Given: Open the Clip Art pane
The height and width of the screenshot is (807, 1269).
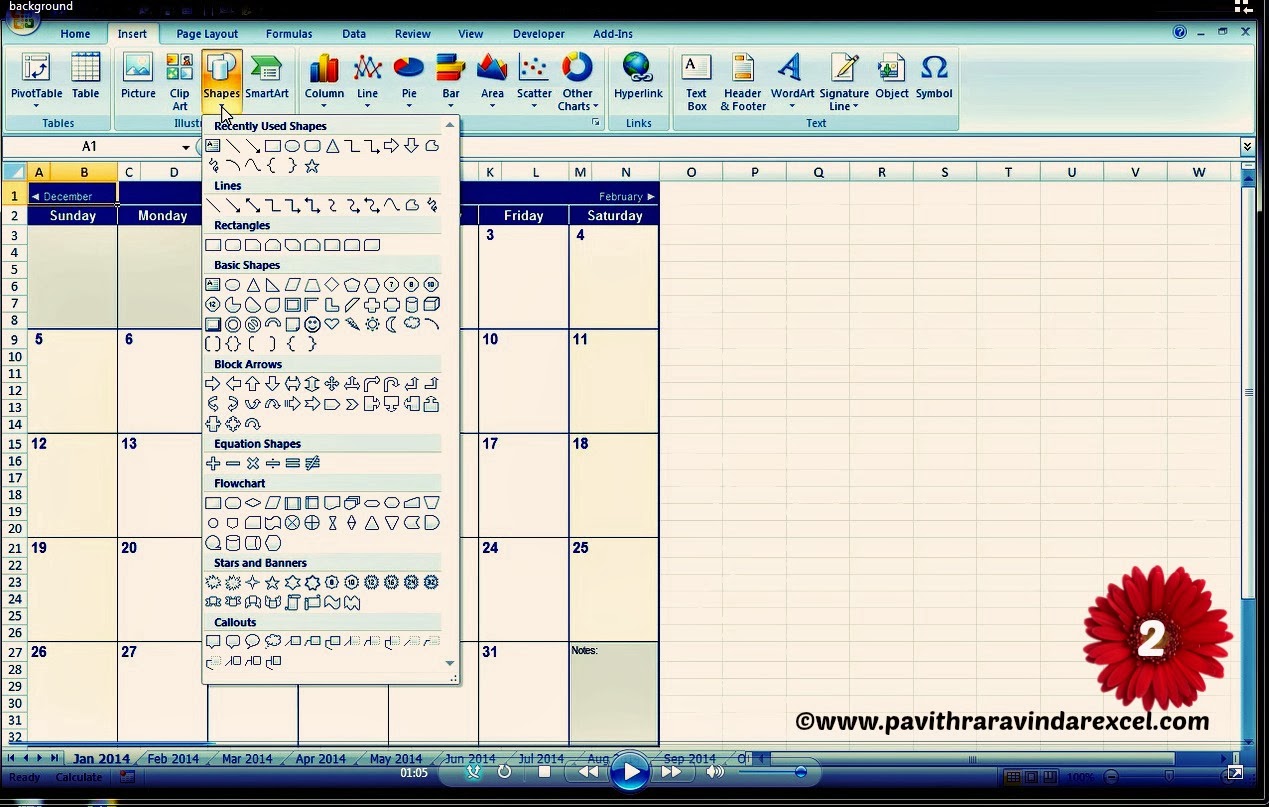Looking at the screenshot, I should click(180, 81).
